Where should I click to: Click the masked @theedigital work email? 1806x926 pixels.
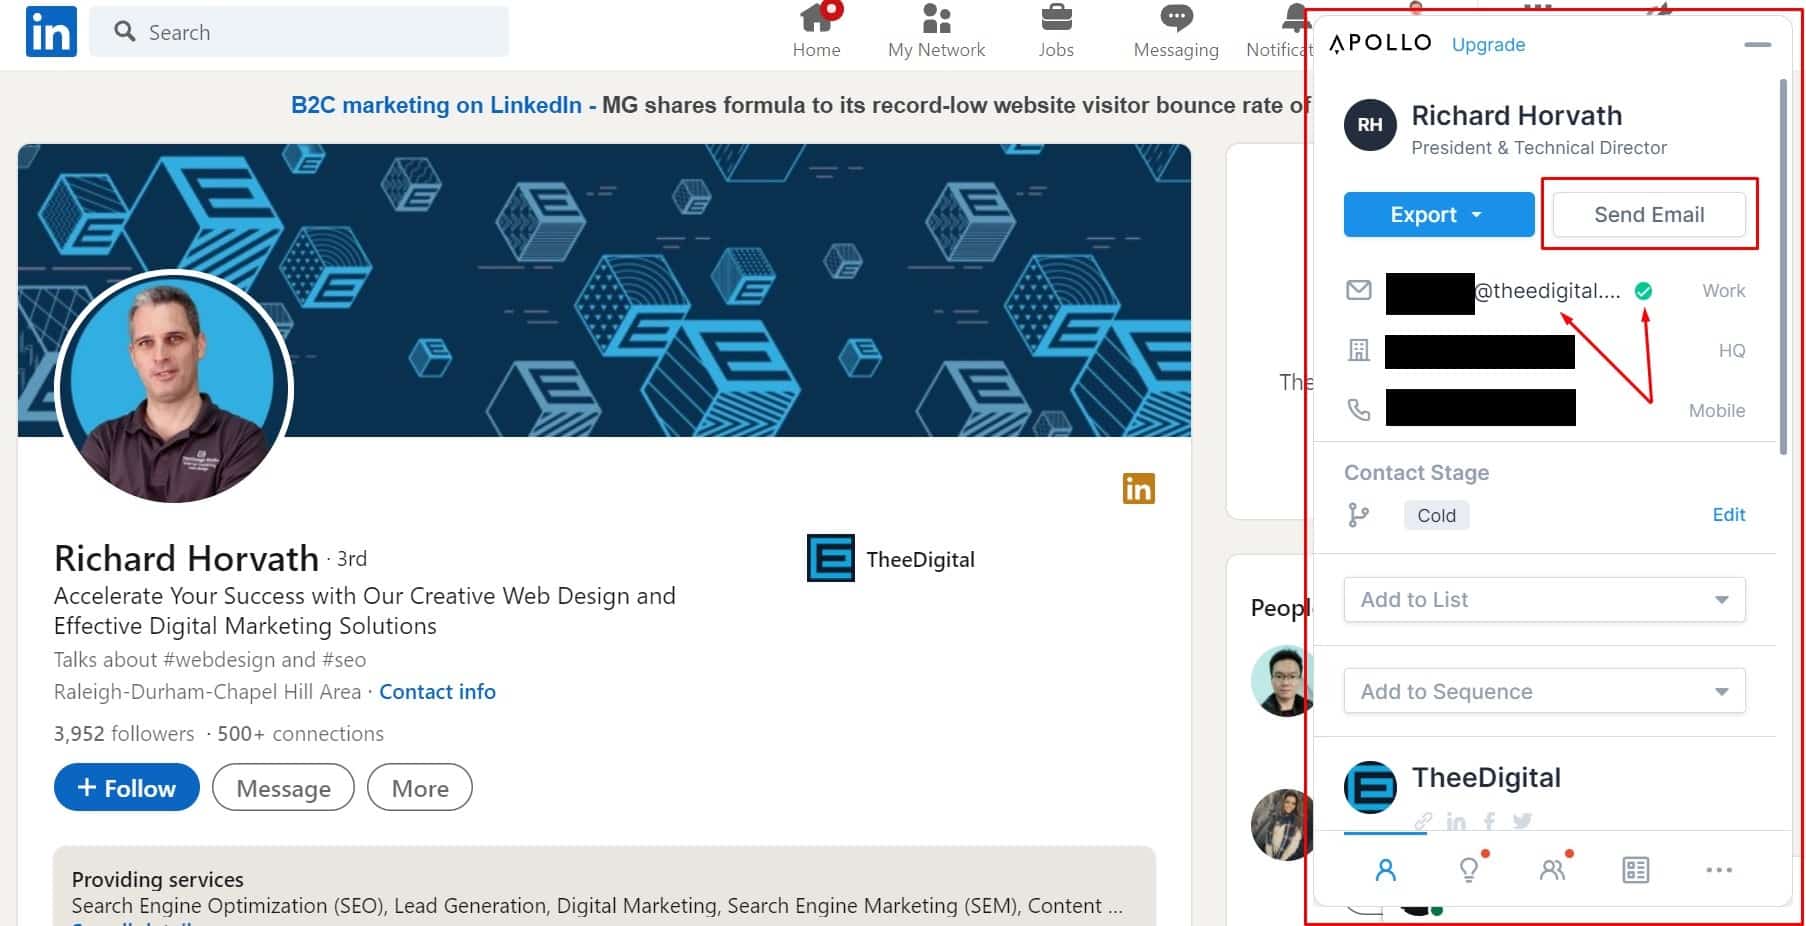point(1503,292)
